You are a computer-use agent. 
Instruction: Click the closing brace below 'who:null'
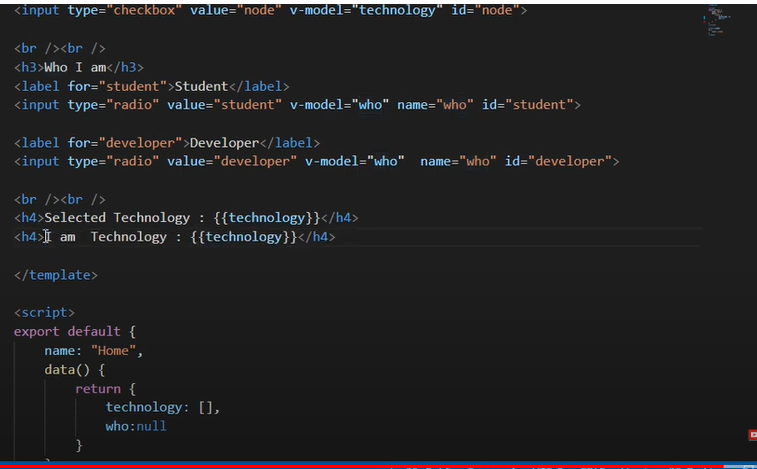tap(79, 445)
